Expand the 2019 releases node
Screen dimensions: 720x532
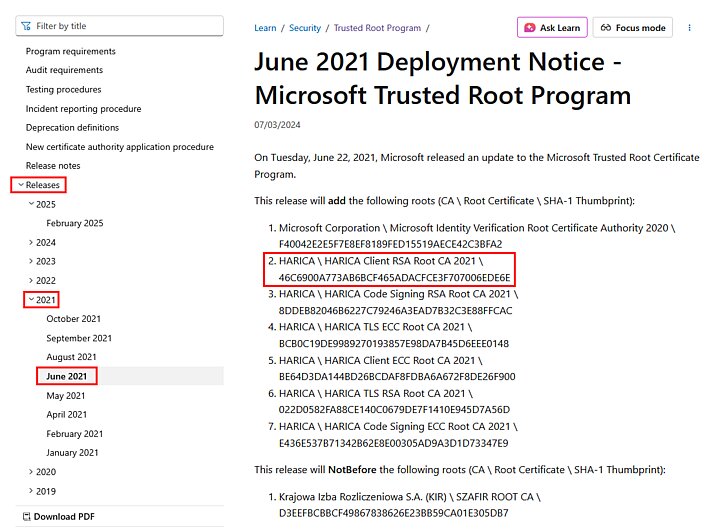(x=31, y=491)
